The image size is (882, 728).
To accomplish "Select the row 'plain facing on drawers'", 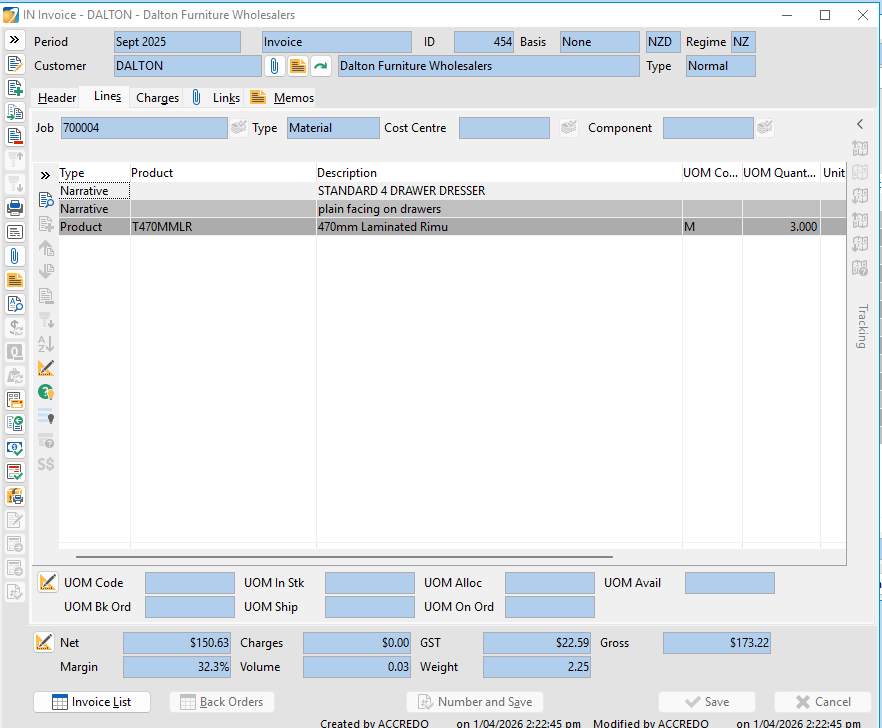I will tap(452, 209).
